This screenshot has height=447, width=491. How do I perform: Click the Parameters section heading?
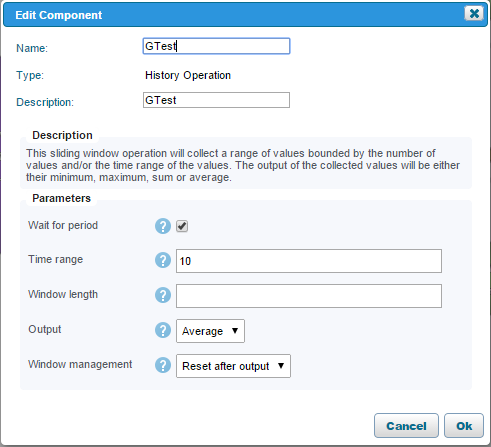[61, 198]
